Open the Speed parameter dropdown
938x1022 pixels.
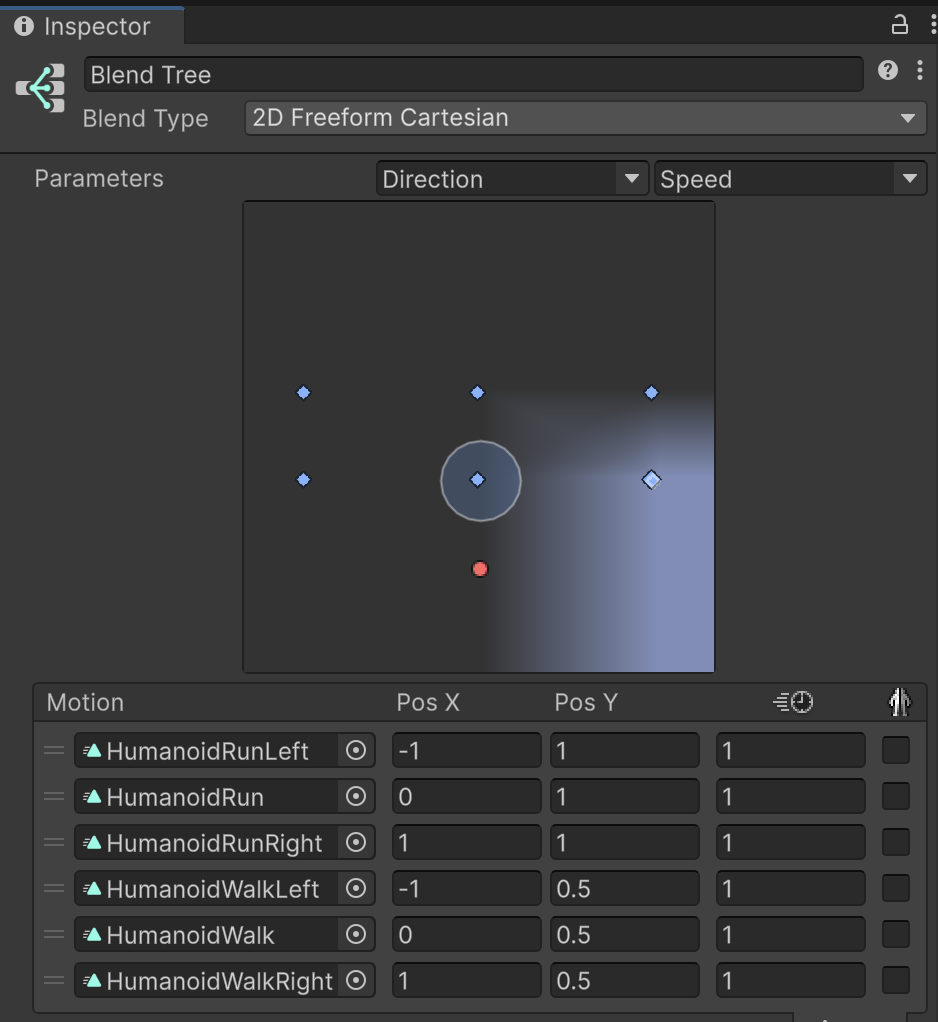[790, 179]
